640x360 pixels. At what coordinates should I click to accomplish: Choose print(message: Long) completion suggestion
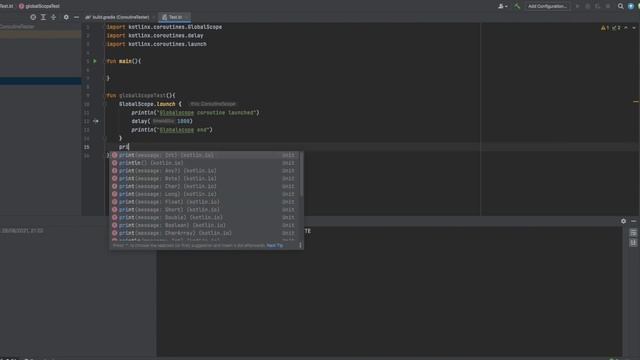pyautogui.click(x=204, y=194)
